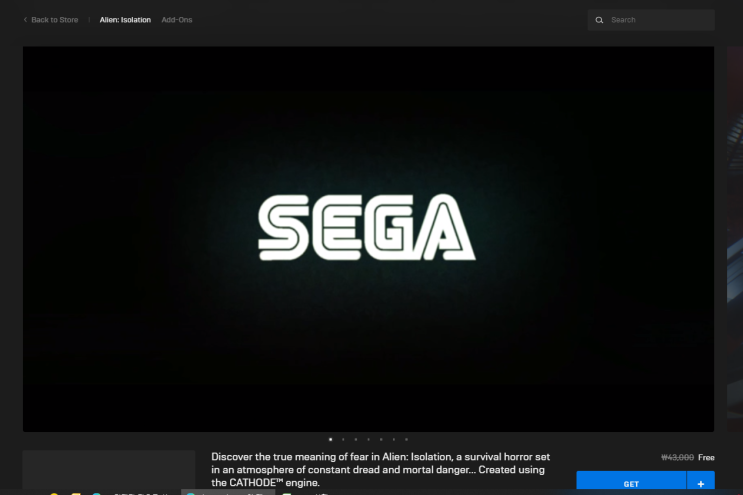Switch to the Add-Ons tab
The height and width of the screenshot is (495, 743).
coord(177,20)
